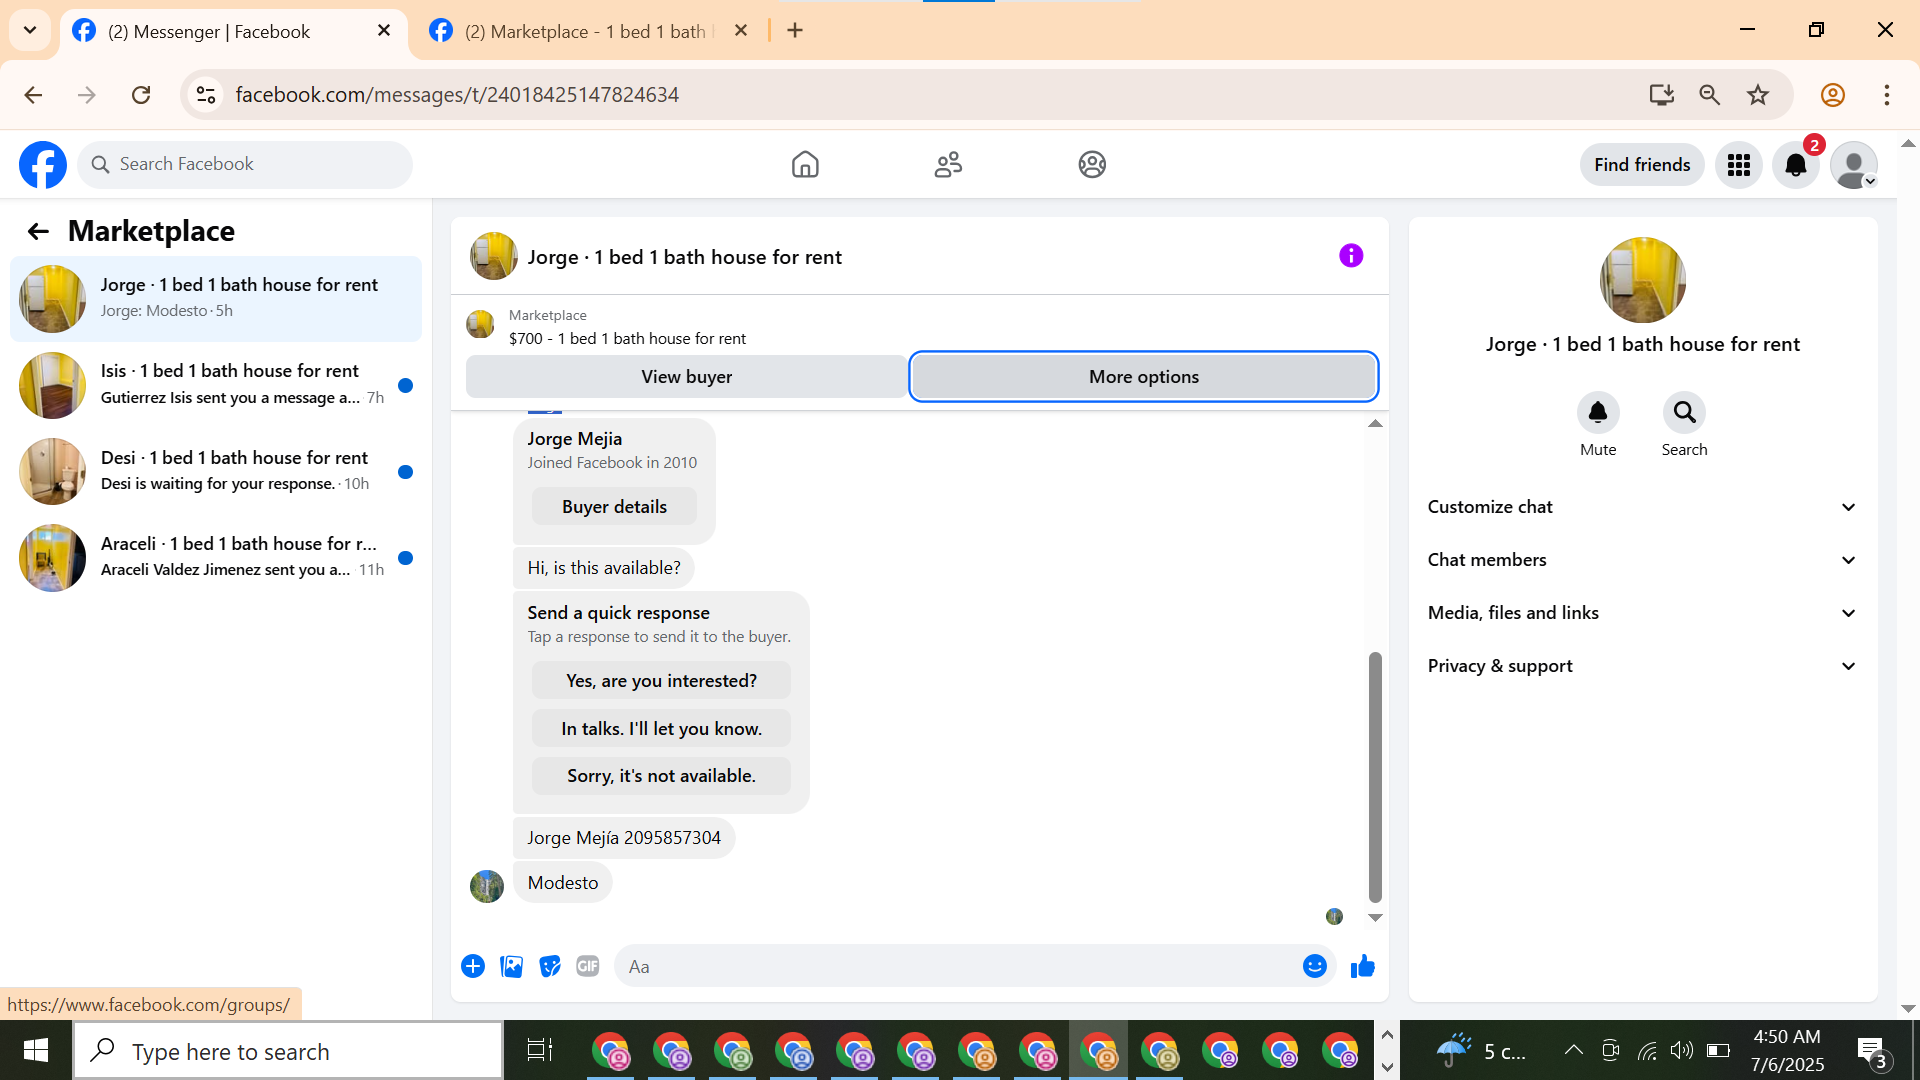
Task: Open Chrome three-dot menu
Action: [1886, 95]
